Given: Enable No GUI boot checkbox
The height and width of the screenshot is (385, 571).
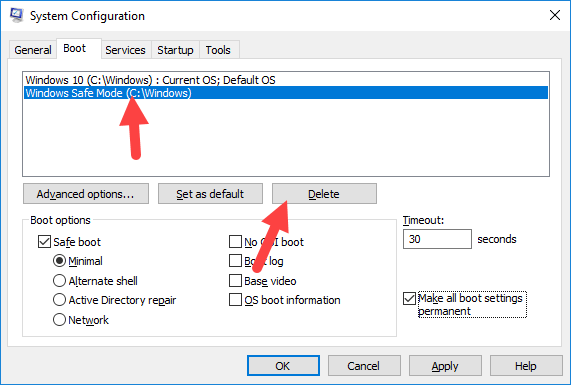Looking at the screenshot, I should click(x=235, y=242).
